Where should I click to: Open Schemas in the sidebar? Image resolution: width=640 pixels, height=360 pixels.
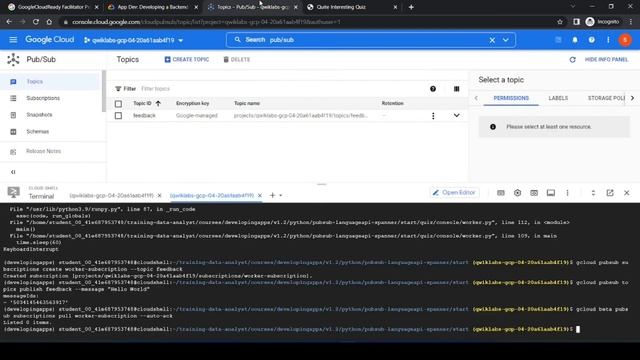pyautogui.click(x=38, y=131)
